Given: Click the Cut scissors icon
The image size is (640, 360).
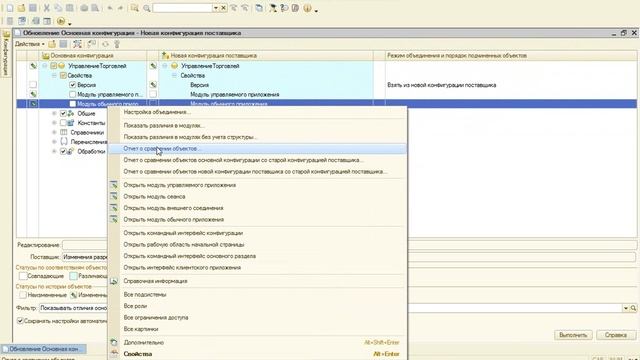Looking at the screenshot, I should click(47, 8).
